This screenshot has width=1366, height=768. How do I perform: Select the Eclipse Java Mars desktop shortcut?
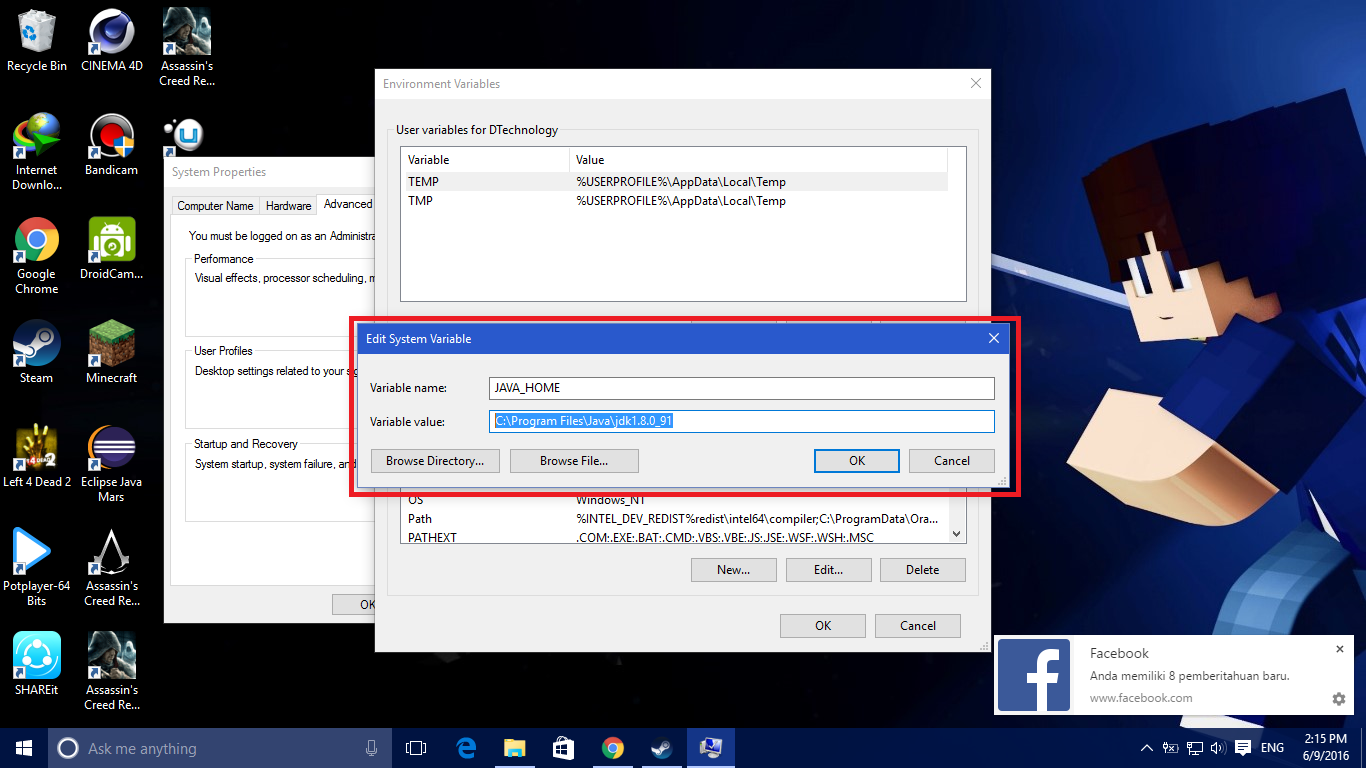coord(111,464)
